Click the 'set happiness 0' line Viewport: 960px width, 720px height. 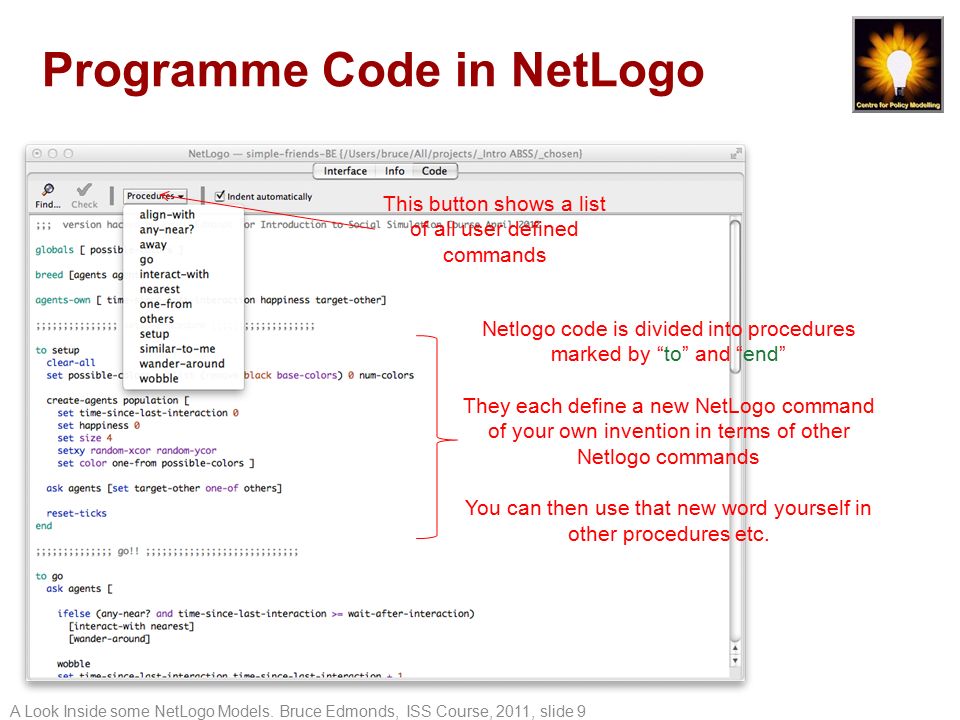(x=99, y=426)
